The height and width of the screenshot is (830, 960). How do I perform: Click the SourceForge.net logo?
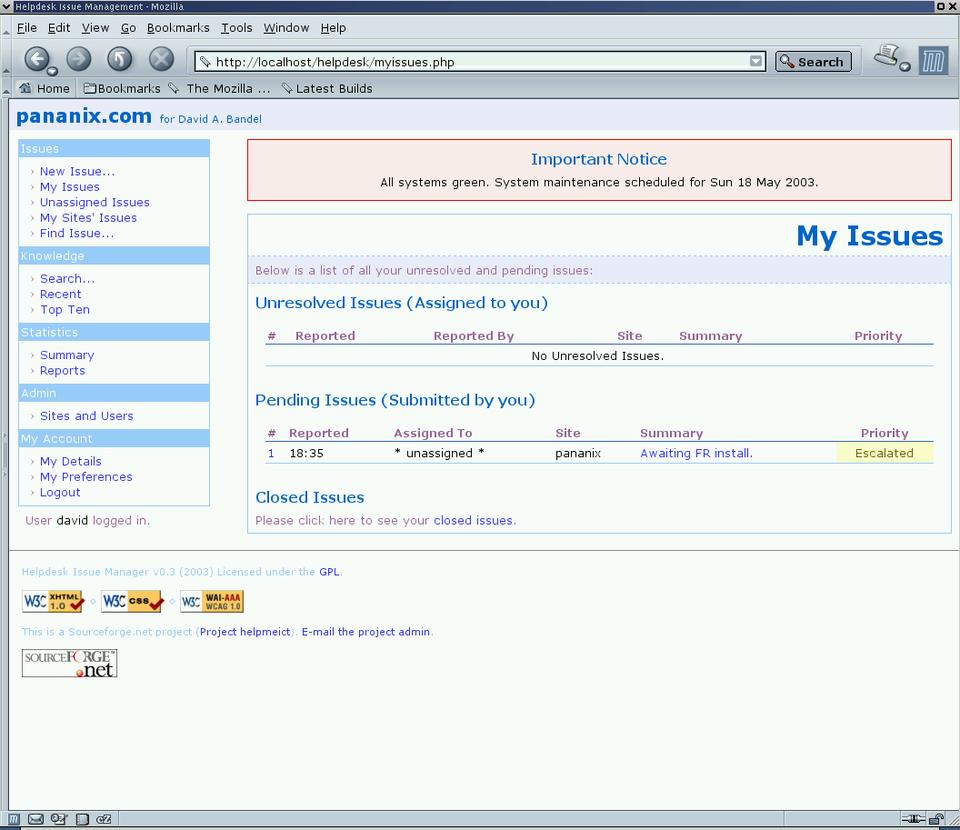[70, 663]
